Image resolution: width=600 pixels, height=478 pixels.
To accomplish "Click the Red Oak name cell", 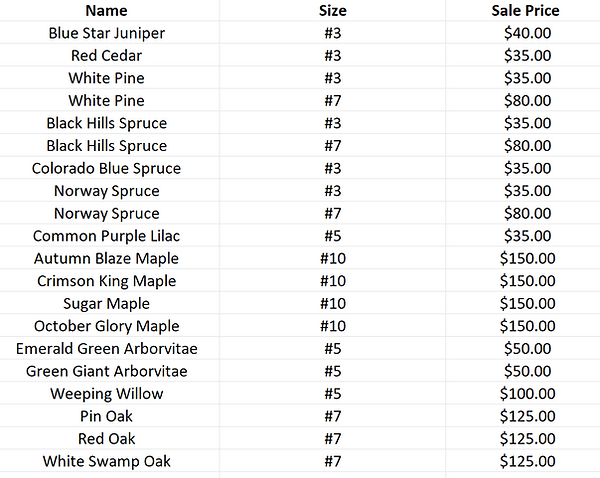I will pos(106,438).
